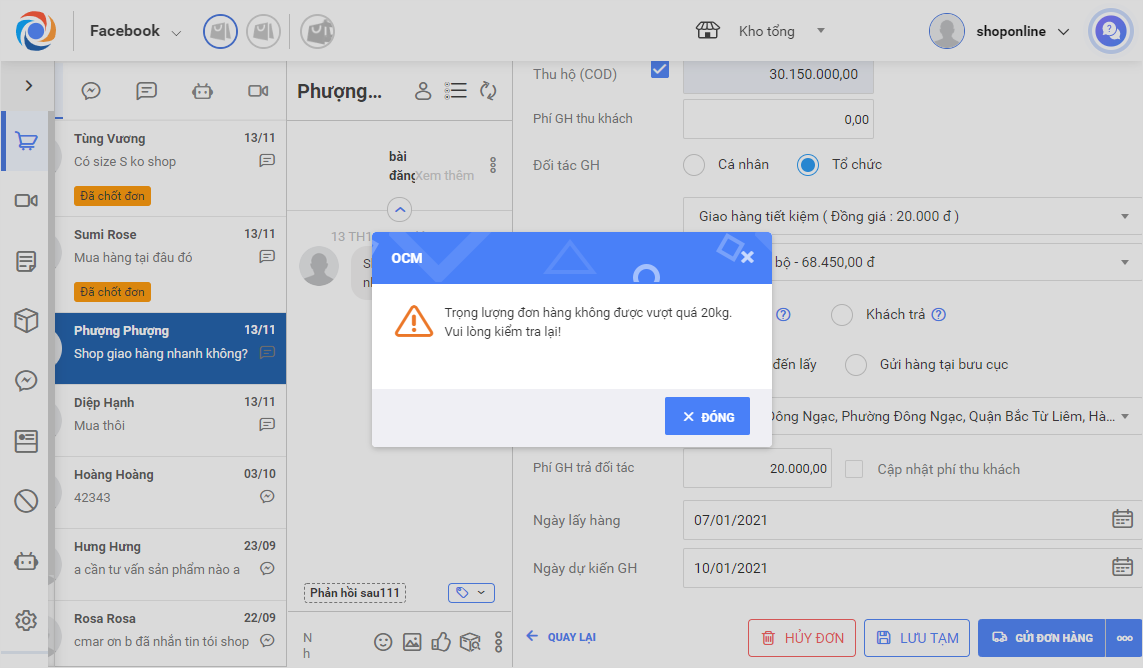Open the Rosa Rosa conversation
The width and height of the screenshot is (1143, 668).
171,633
